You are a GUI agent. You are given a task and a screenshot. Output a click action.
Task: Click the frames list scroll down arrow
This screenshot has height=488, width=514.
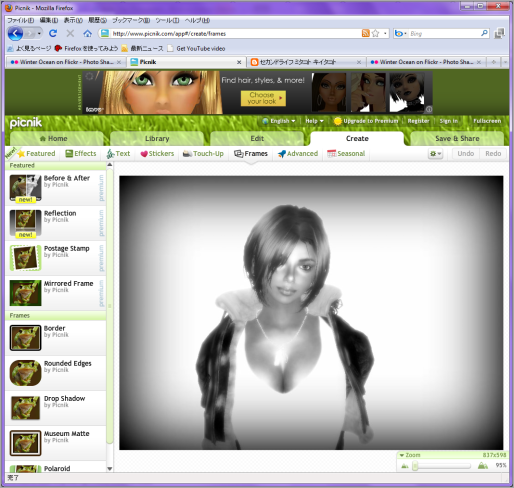(x=110, y=469)
